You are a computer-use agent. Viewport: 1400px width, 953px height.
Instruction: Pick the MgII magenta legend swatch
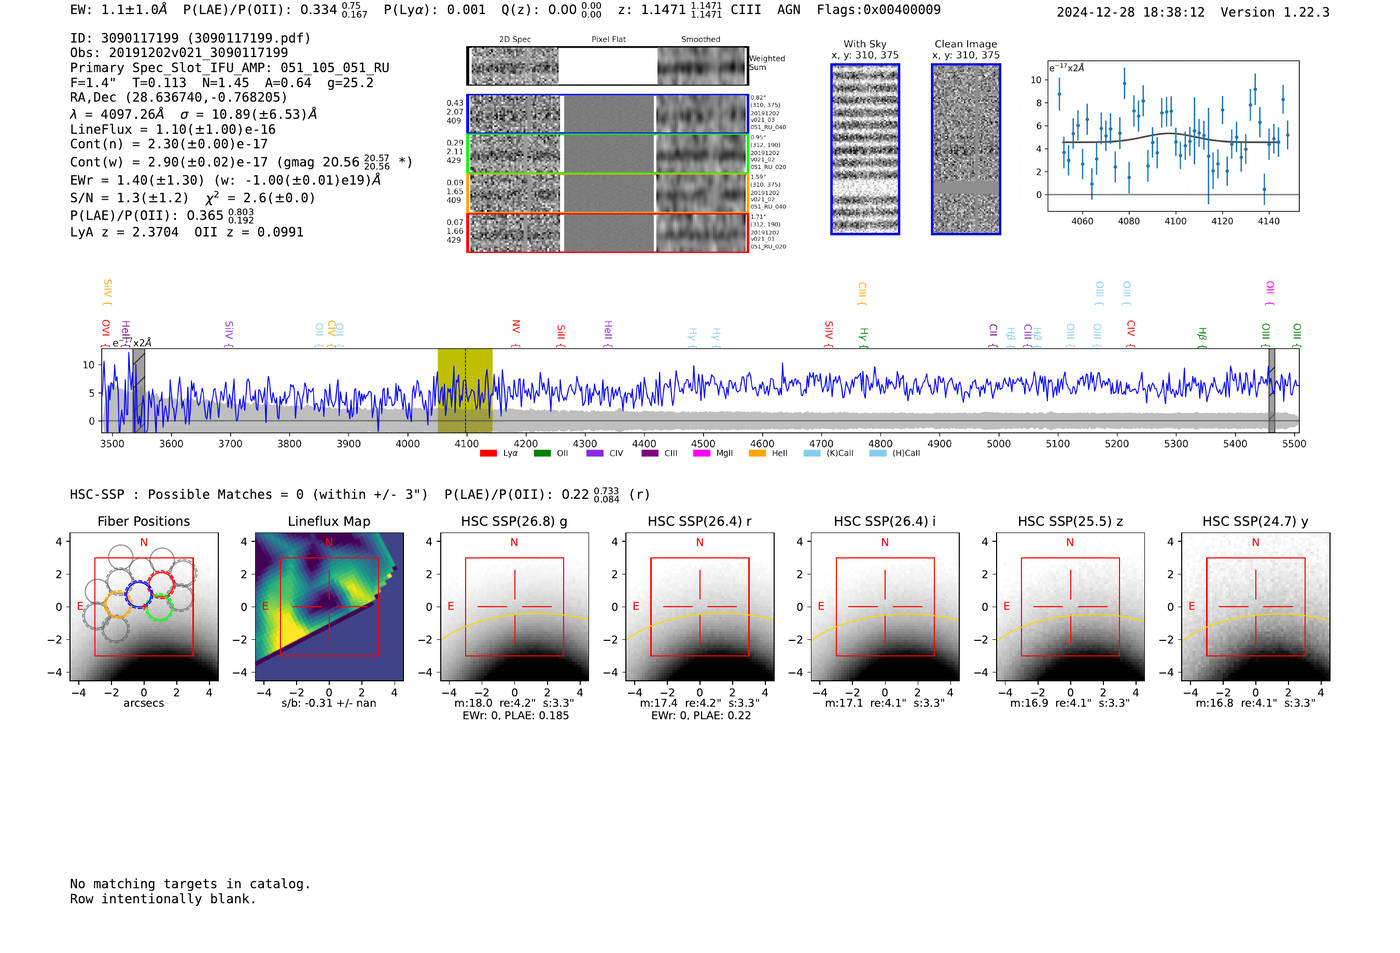[x=701, y=453]
